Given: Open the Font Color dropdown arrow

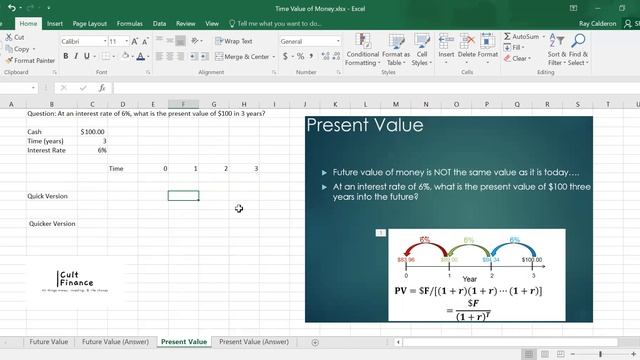Looking at the screenshot, I should (148, 57).
